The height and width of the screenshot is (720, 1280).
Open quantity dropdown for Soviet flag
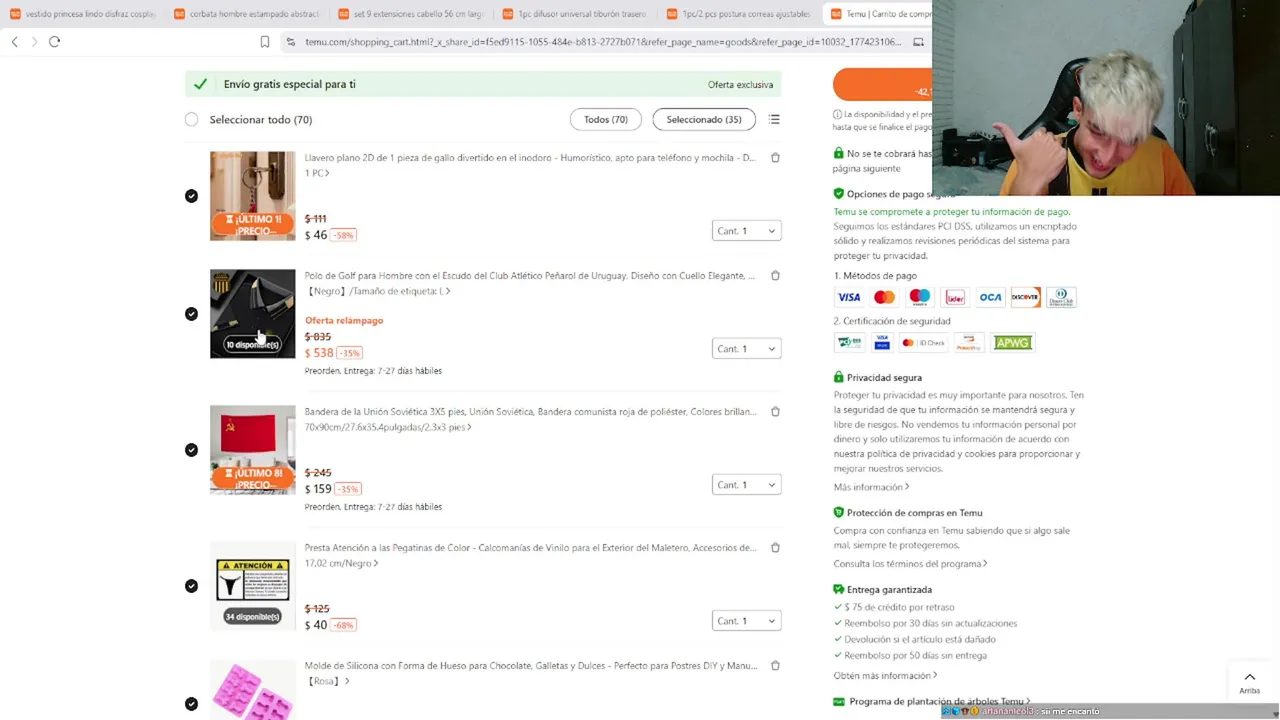coord(746,485)
